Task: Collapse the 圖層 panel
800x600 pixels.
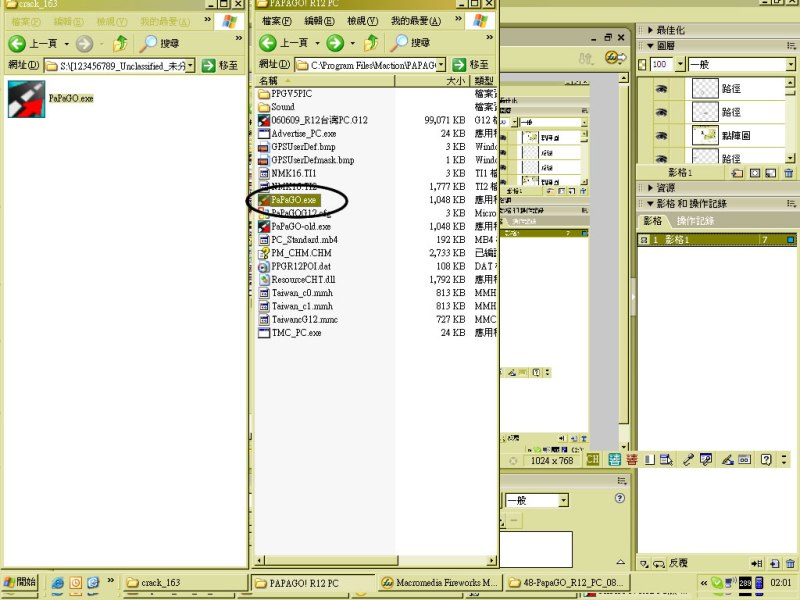Action: [x=651, y=46]
